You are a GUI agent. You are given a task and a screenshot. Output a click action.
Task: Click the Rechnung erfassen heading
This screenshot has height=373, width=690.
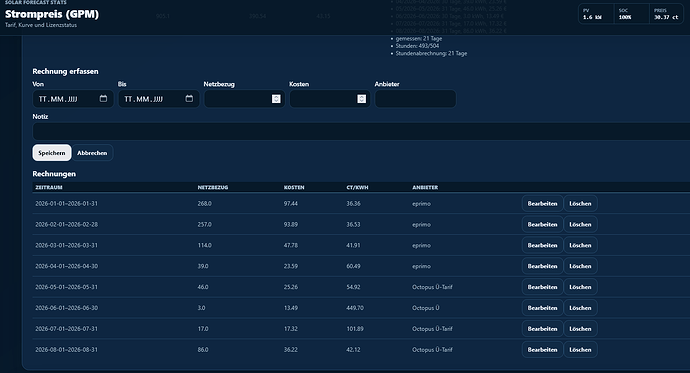(65, 71)
